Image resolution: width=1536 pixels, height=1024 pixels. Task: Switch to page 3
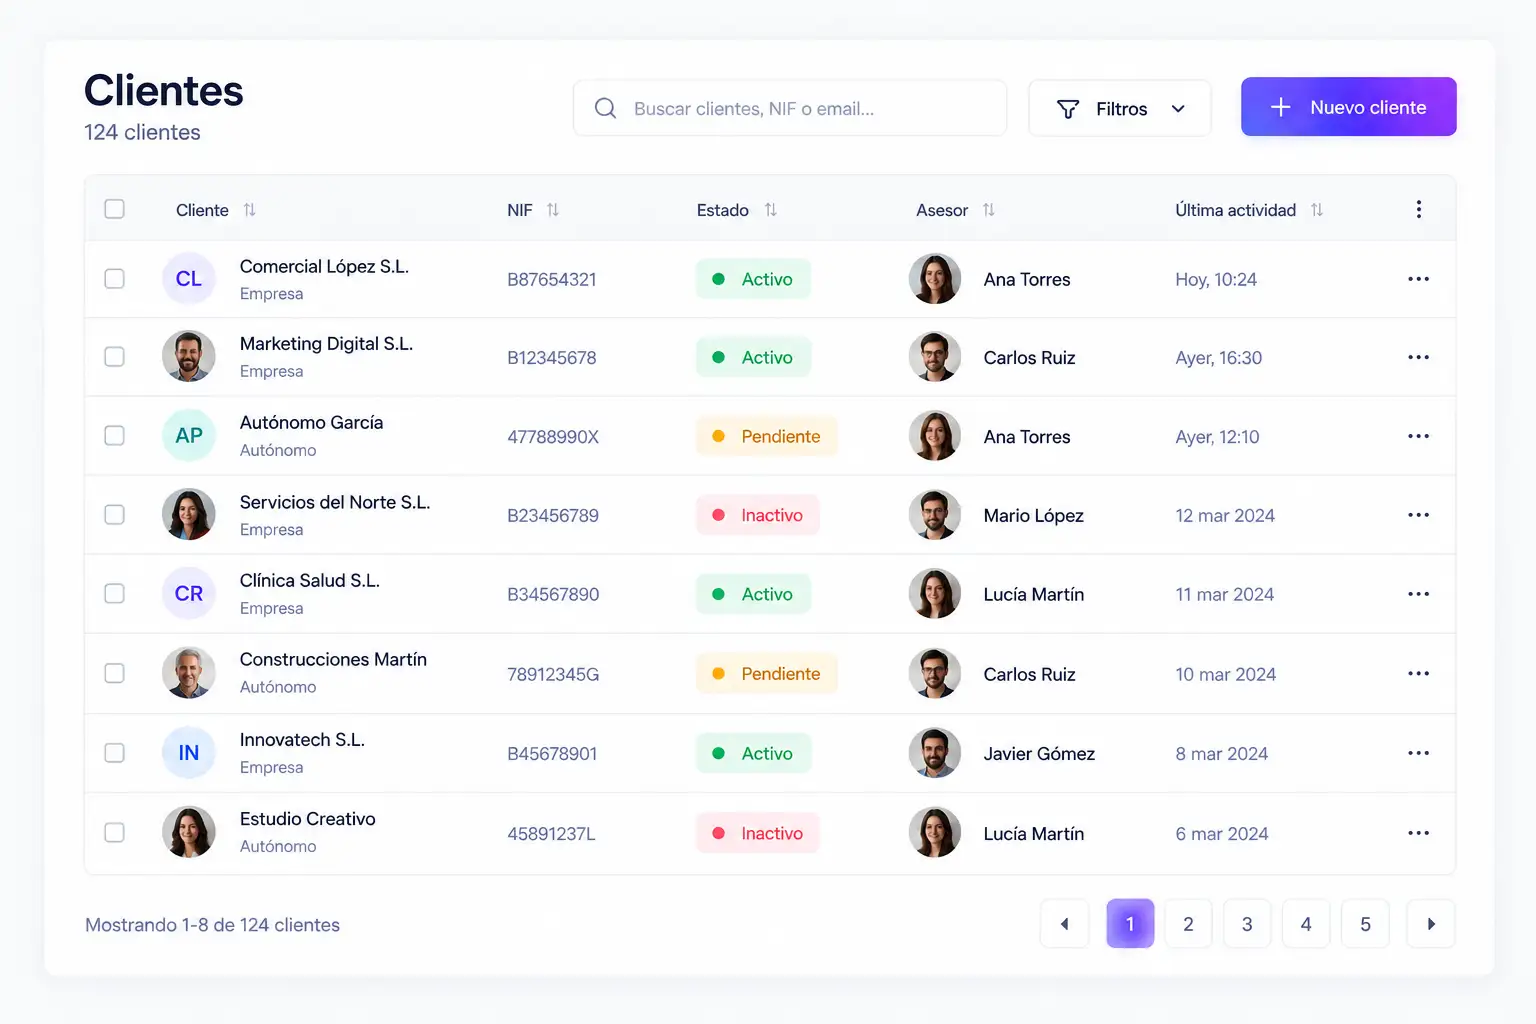(1247, 924)
